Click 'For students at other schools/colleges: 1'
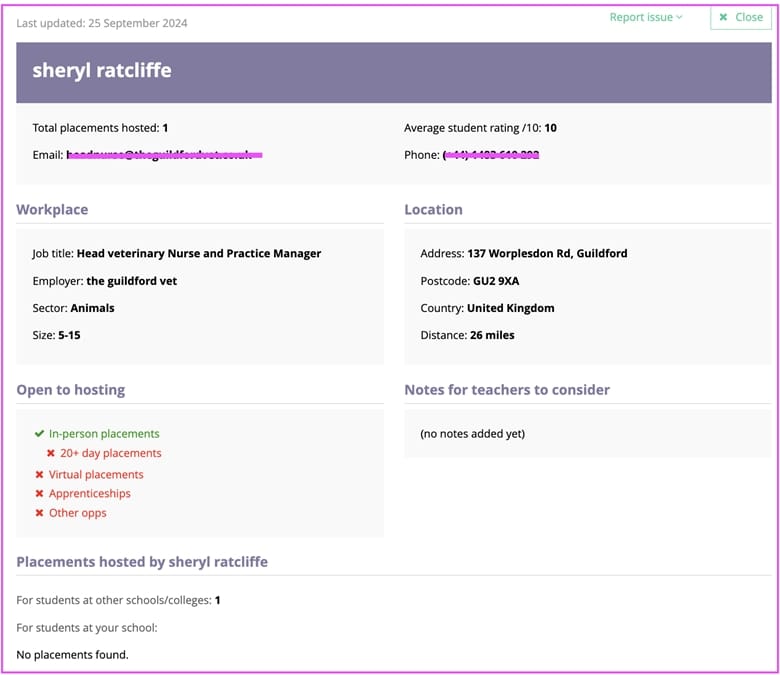This screenshot has height=675, width=780. coord(118,600)
